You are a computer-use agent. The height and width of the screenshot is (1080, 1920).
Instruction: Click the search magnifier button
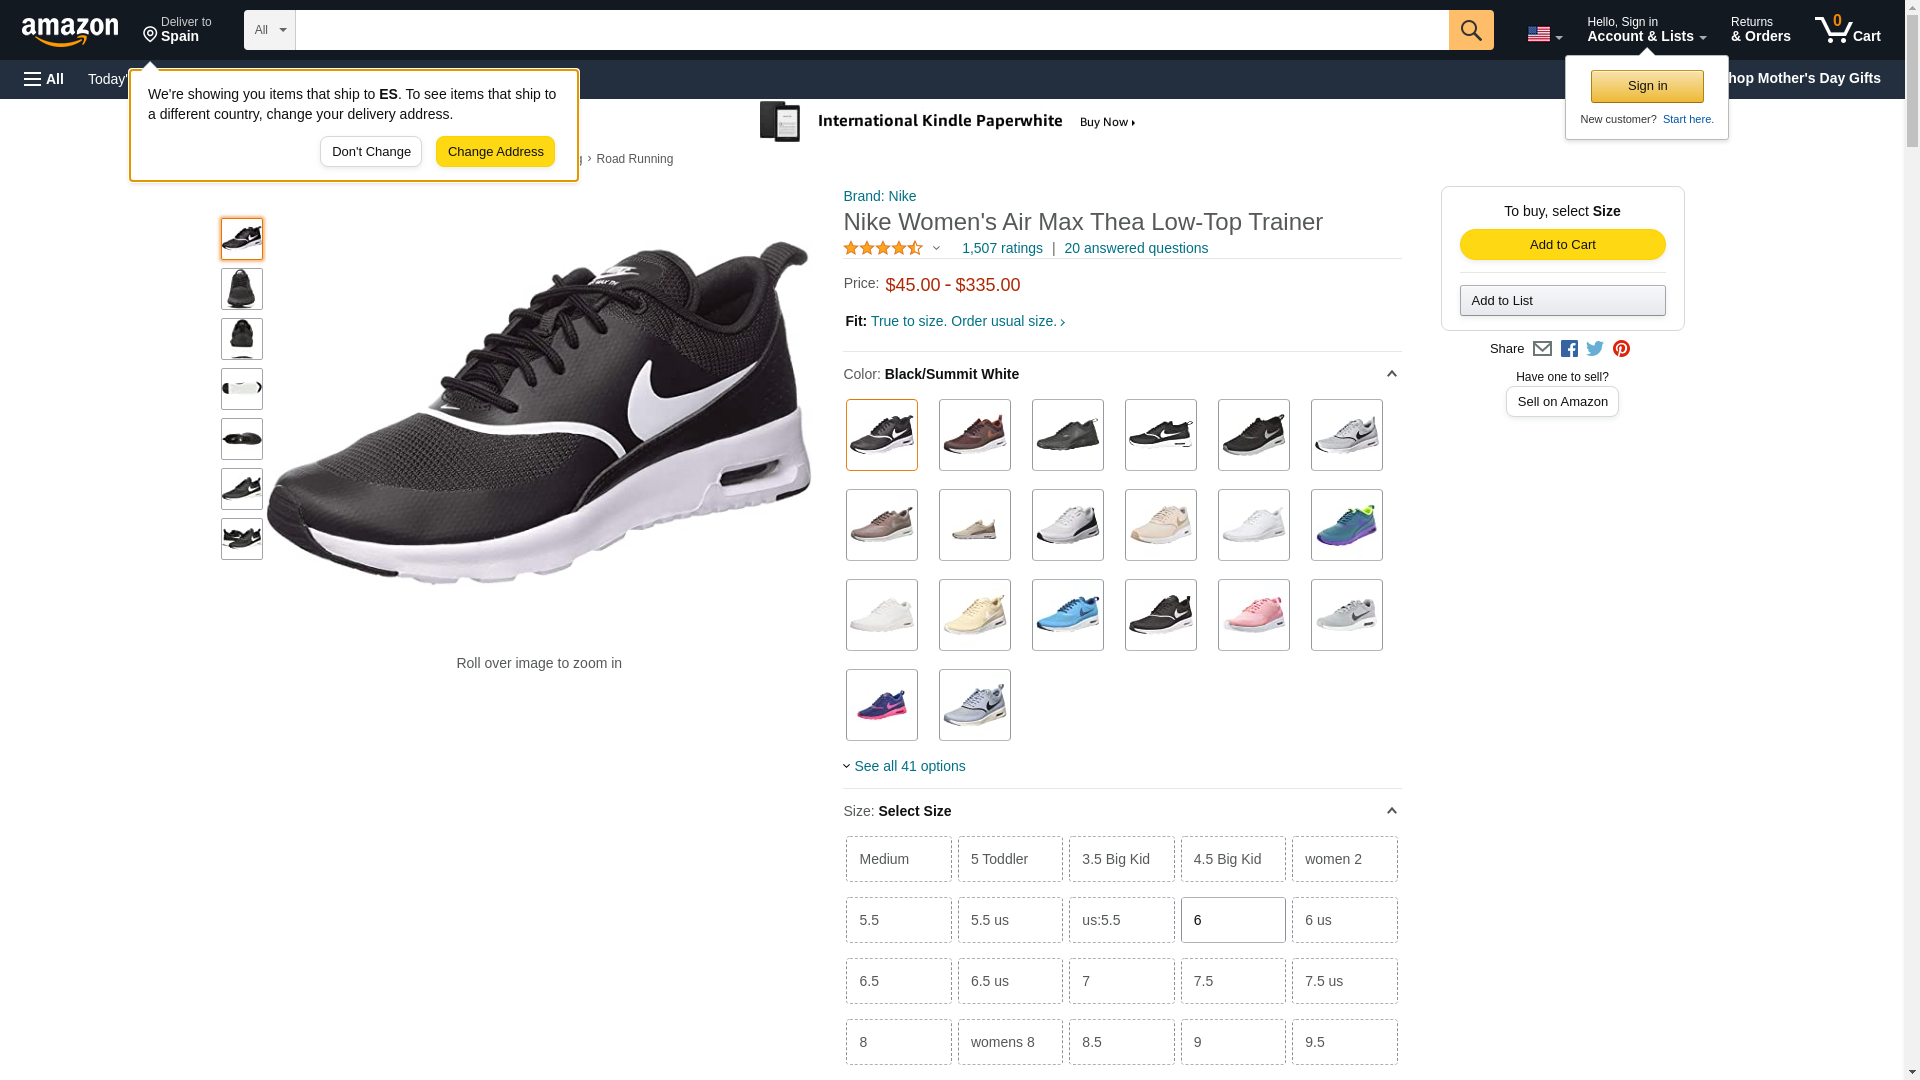pos(1470,30)
